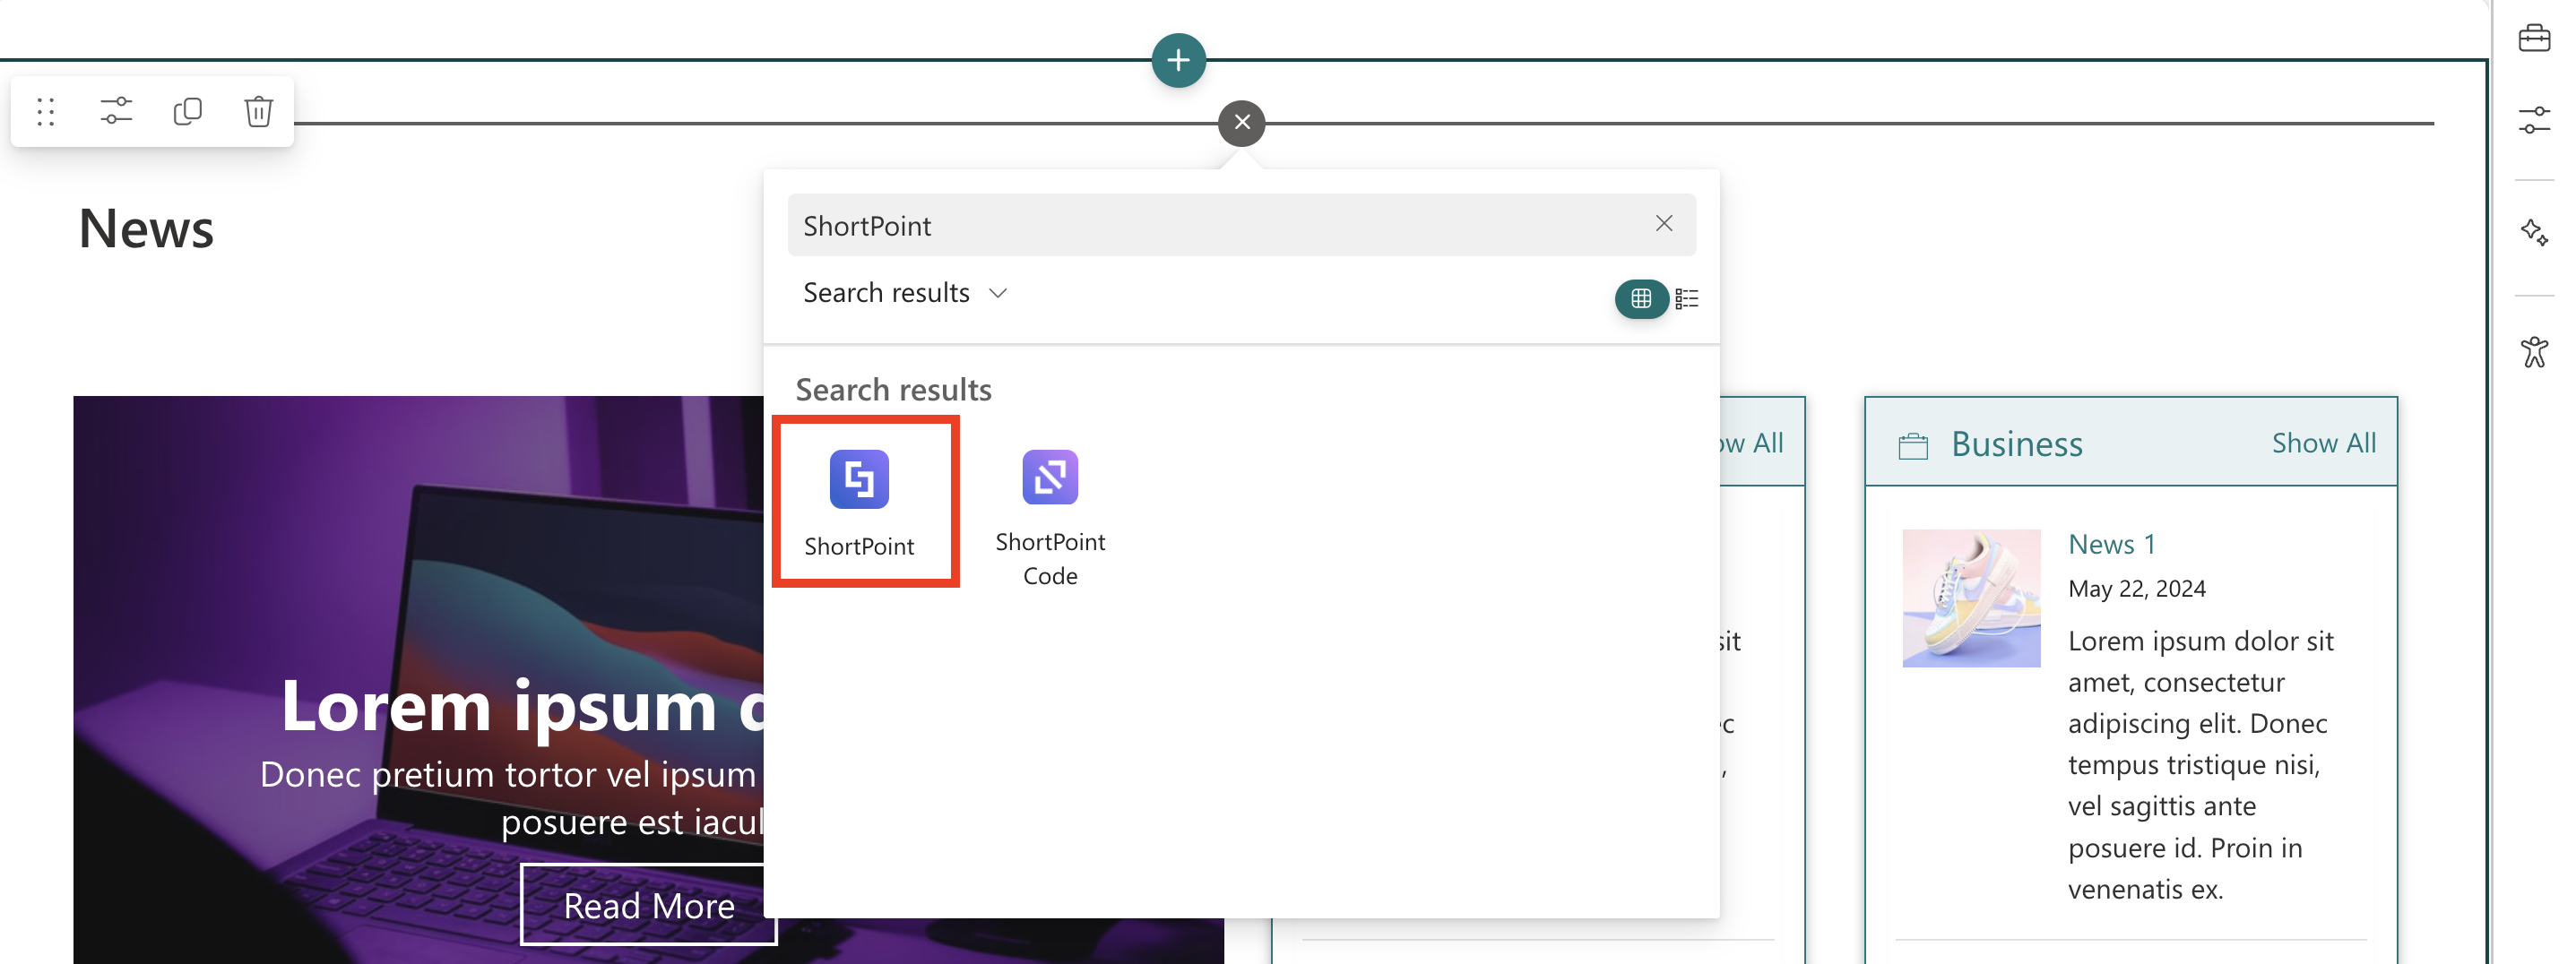This screenshot has height=964, width=2576.
Task: Open page properties sliders in right rail
Action: [x=2533, y=120]
